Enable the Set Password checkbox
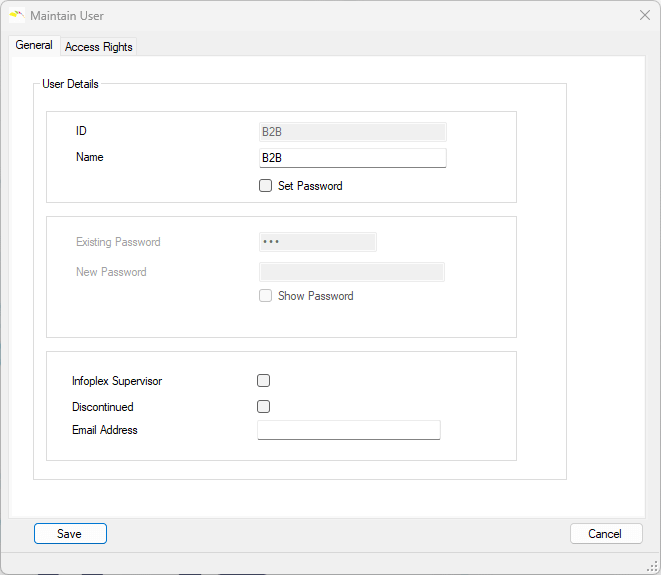 [x=265, y=186]
